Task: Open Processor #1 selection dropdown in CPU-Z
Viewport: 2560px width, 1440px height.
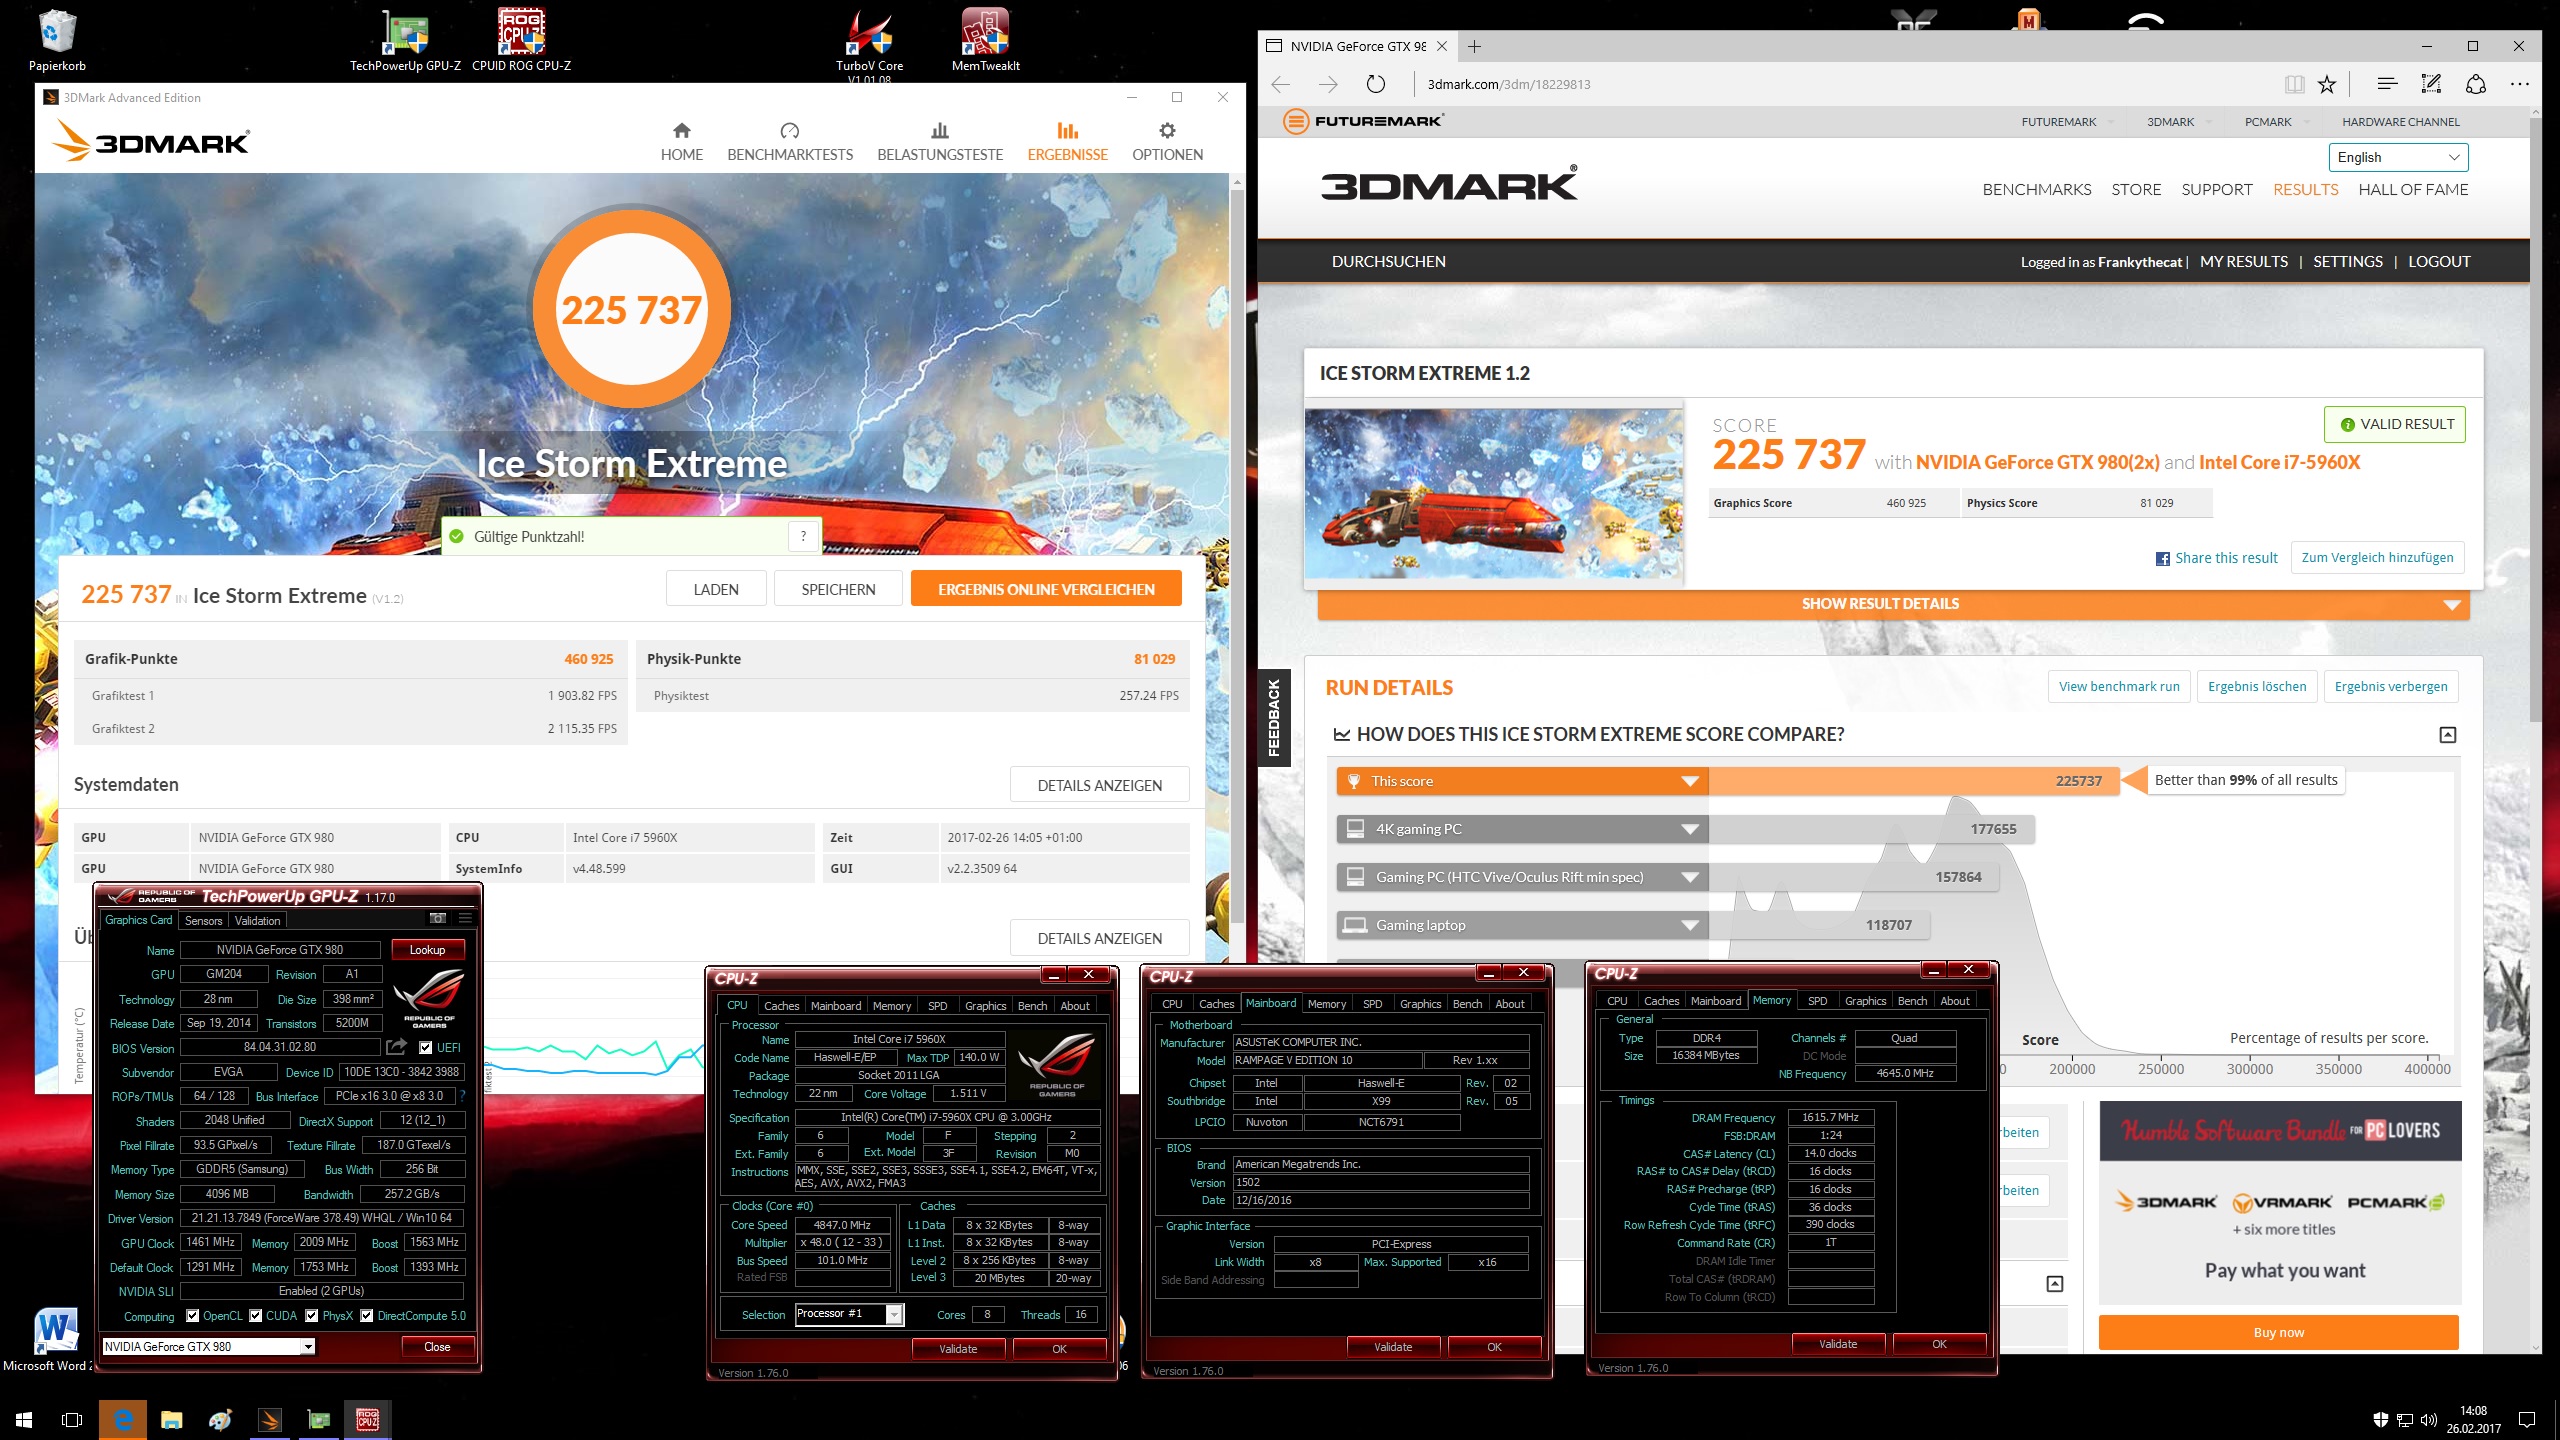Action: pyautogui.click(x=894, y=1314)
